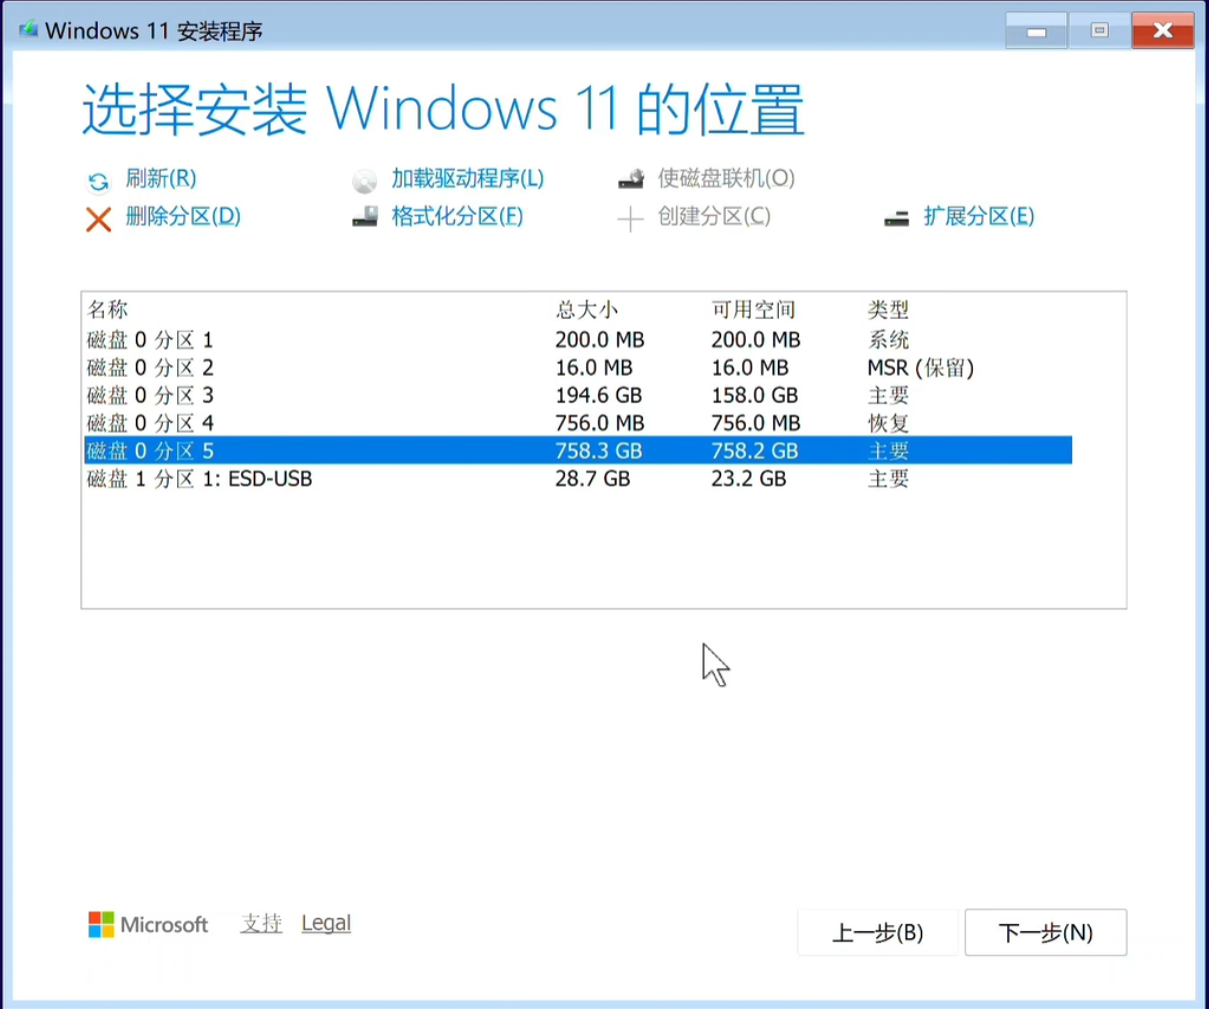Click the load driver disc icon
1209x1009 pixels.
[365, 181]
